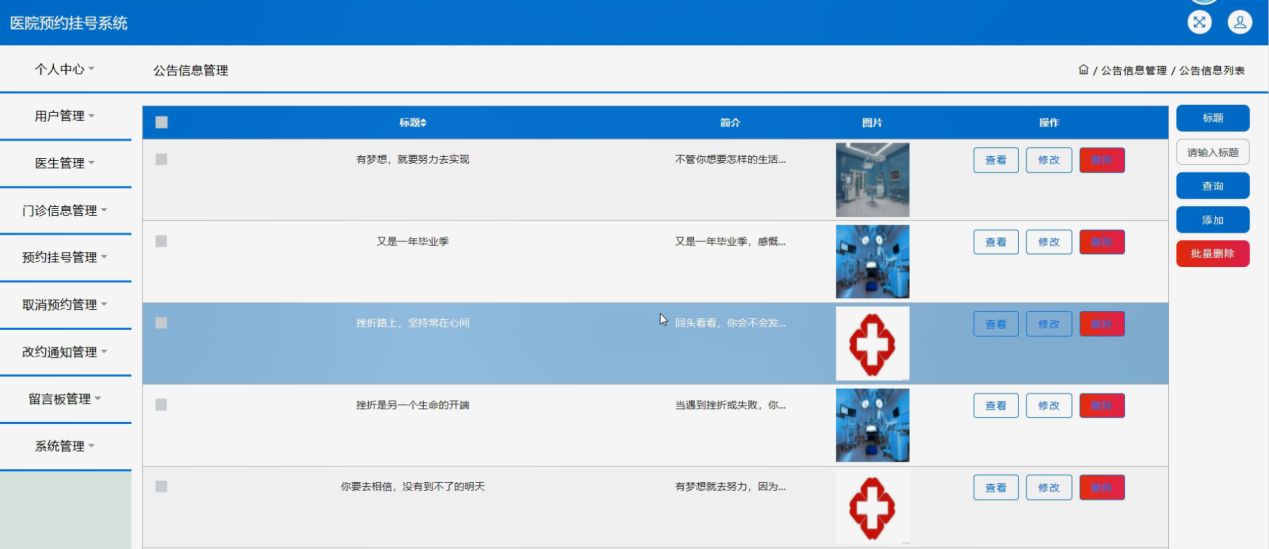Open operating room image in first row
Viewport: 1269px width, 549px height.
(873, 180)
